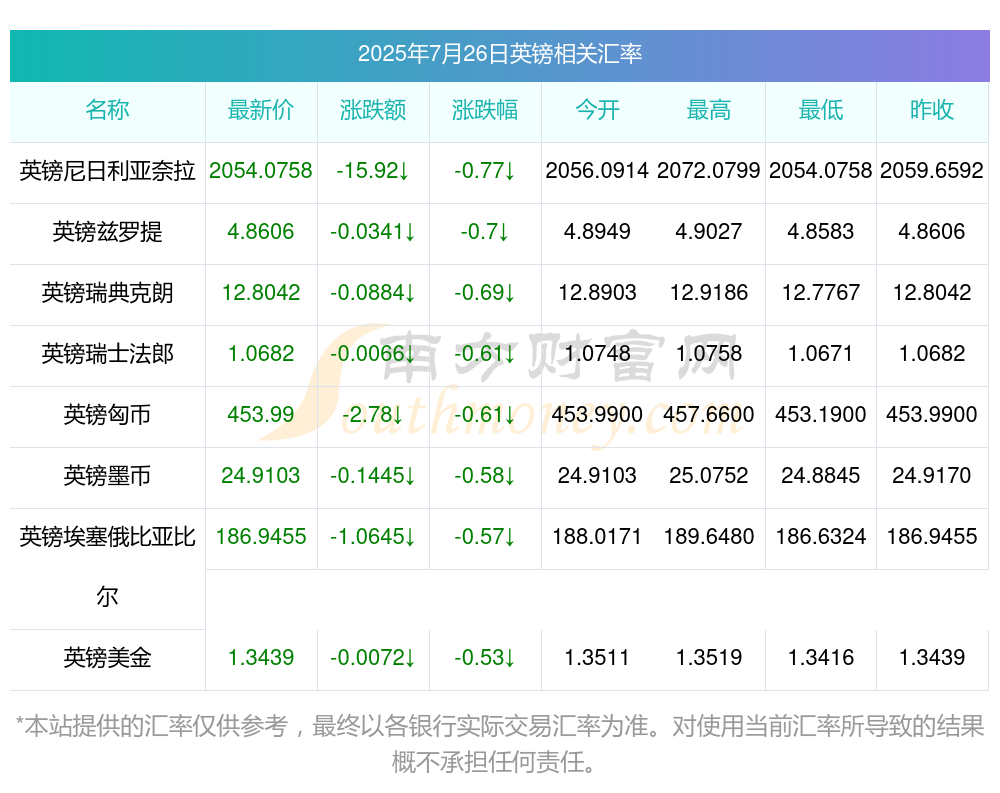Click the highest value 4.9027
The image size is (1000, 793).
tap(709, 232)
